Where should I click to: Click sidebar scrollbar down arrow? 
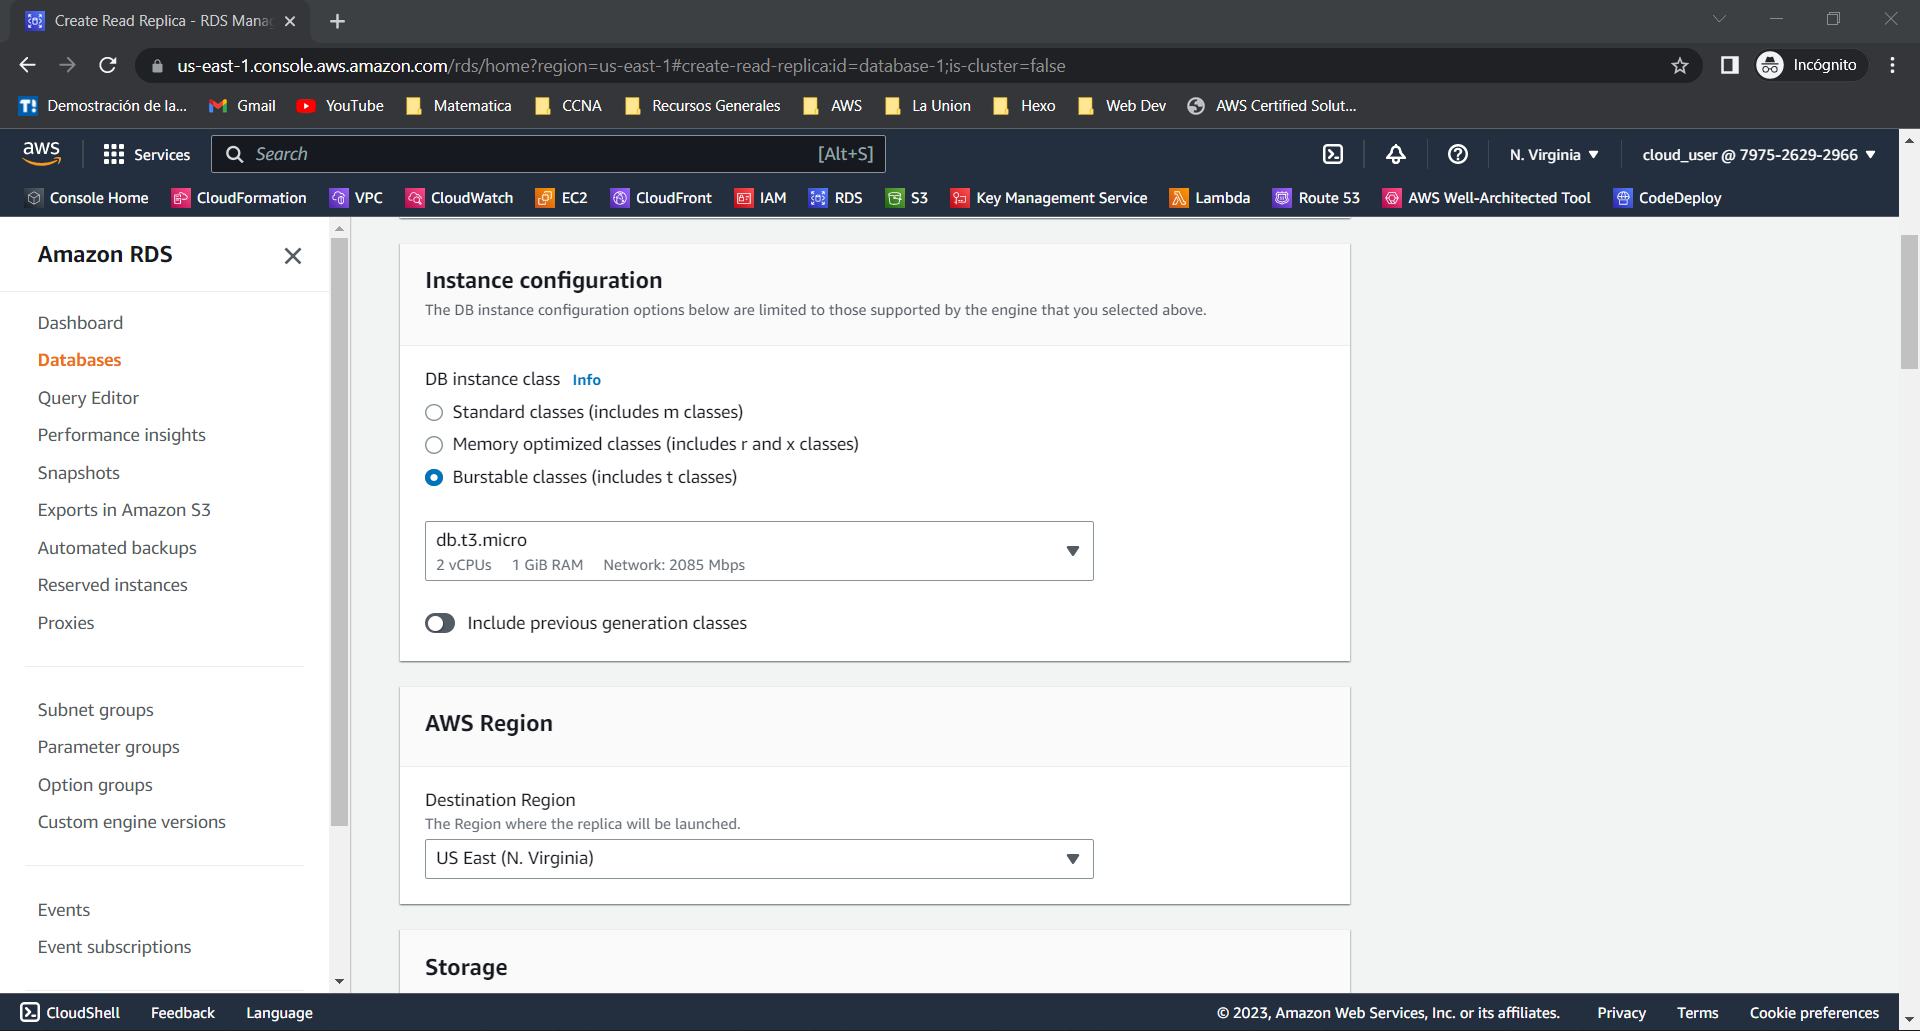tap(339, 981)
